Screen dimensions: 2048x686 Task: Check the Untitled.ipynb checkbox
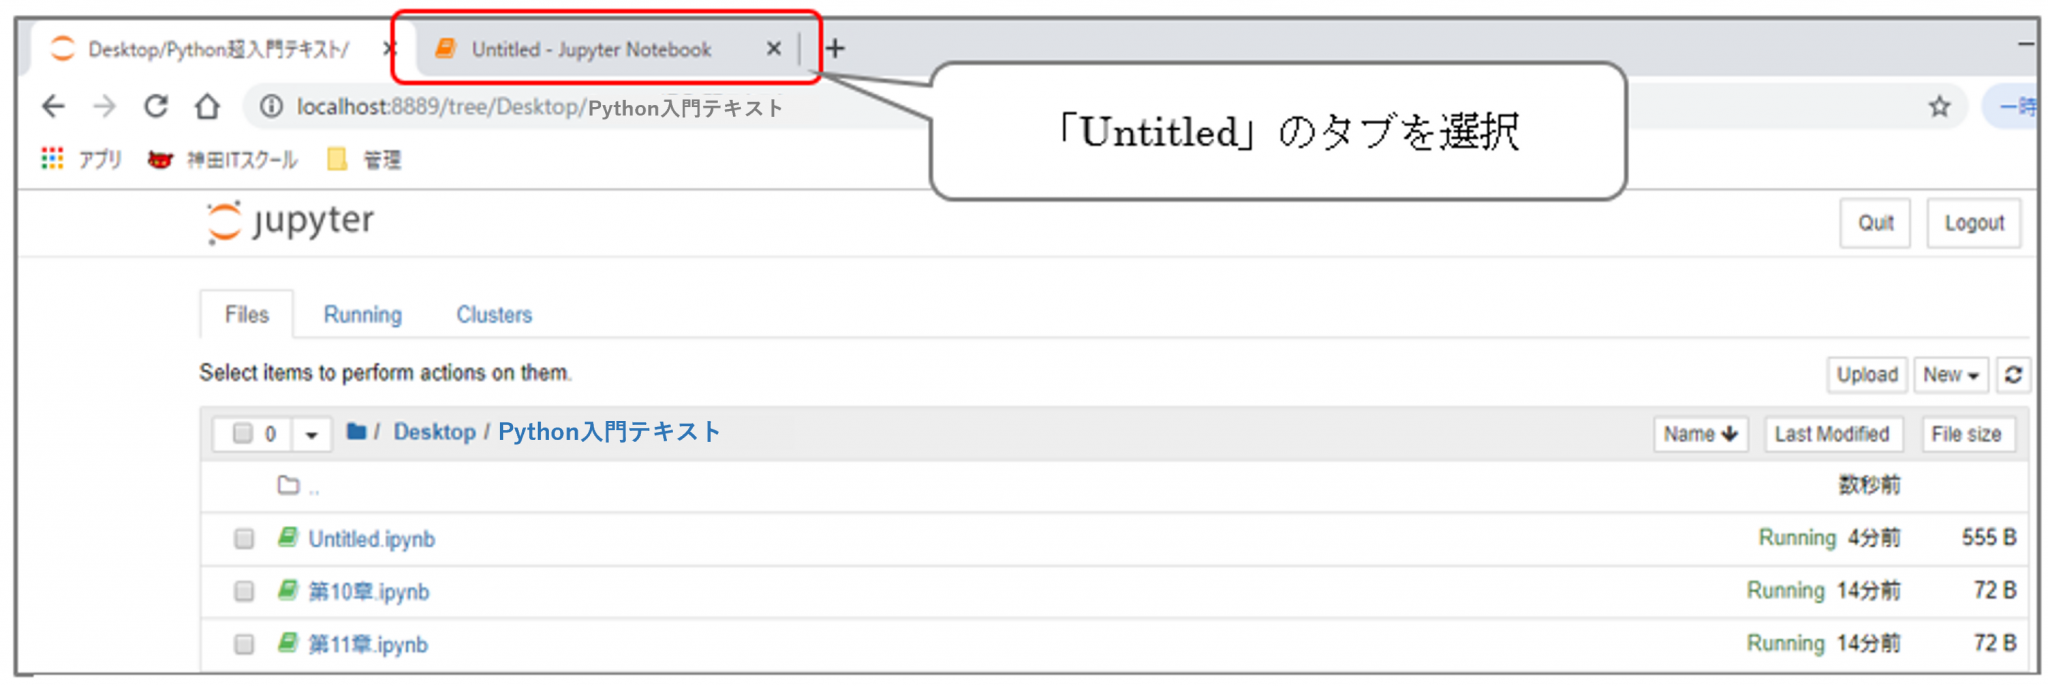point(244,539)
